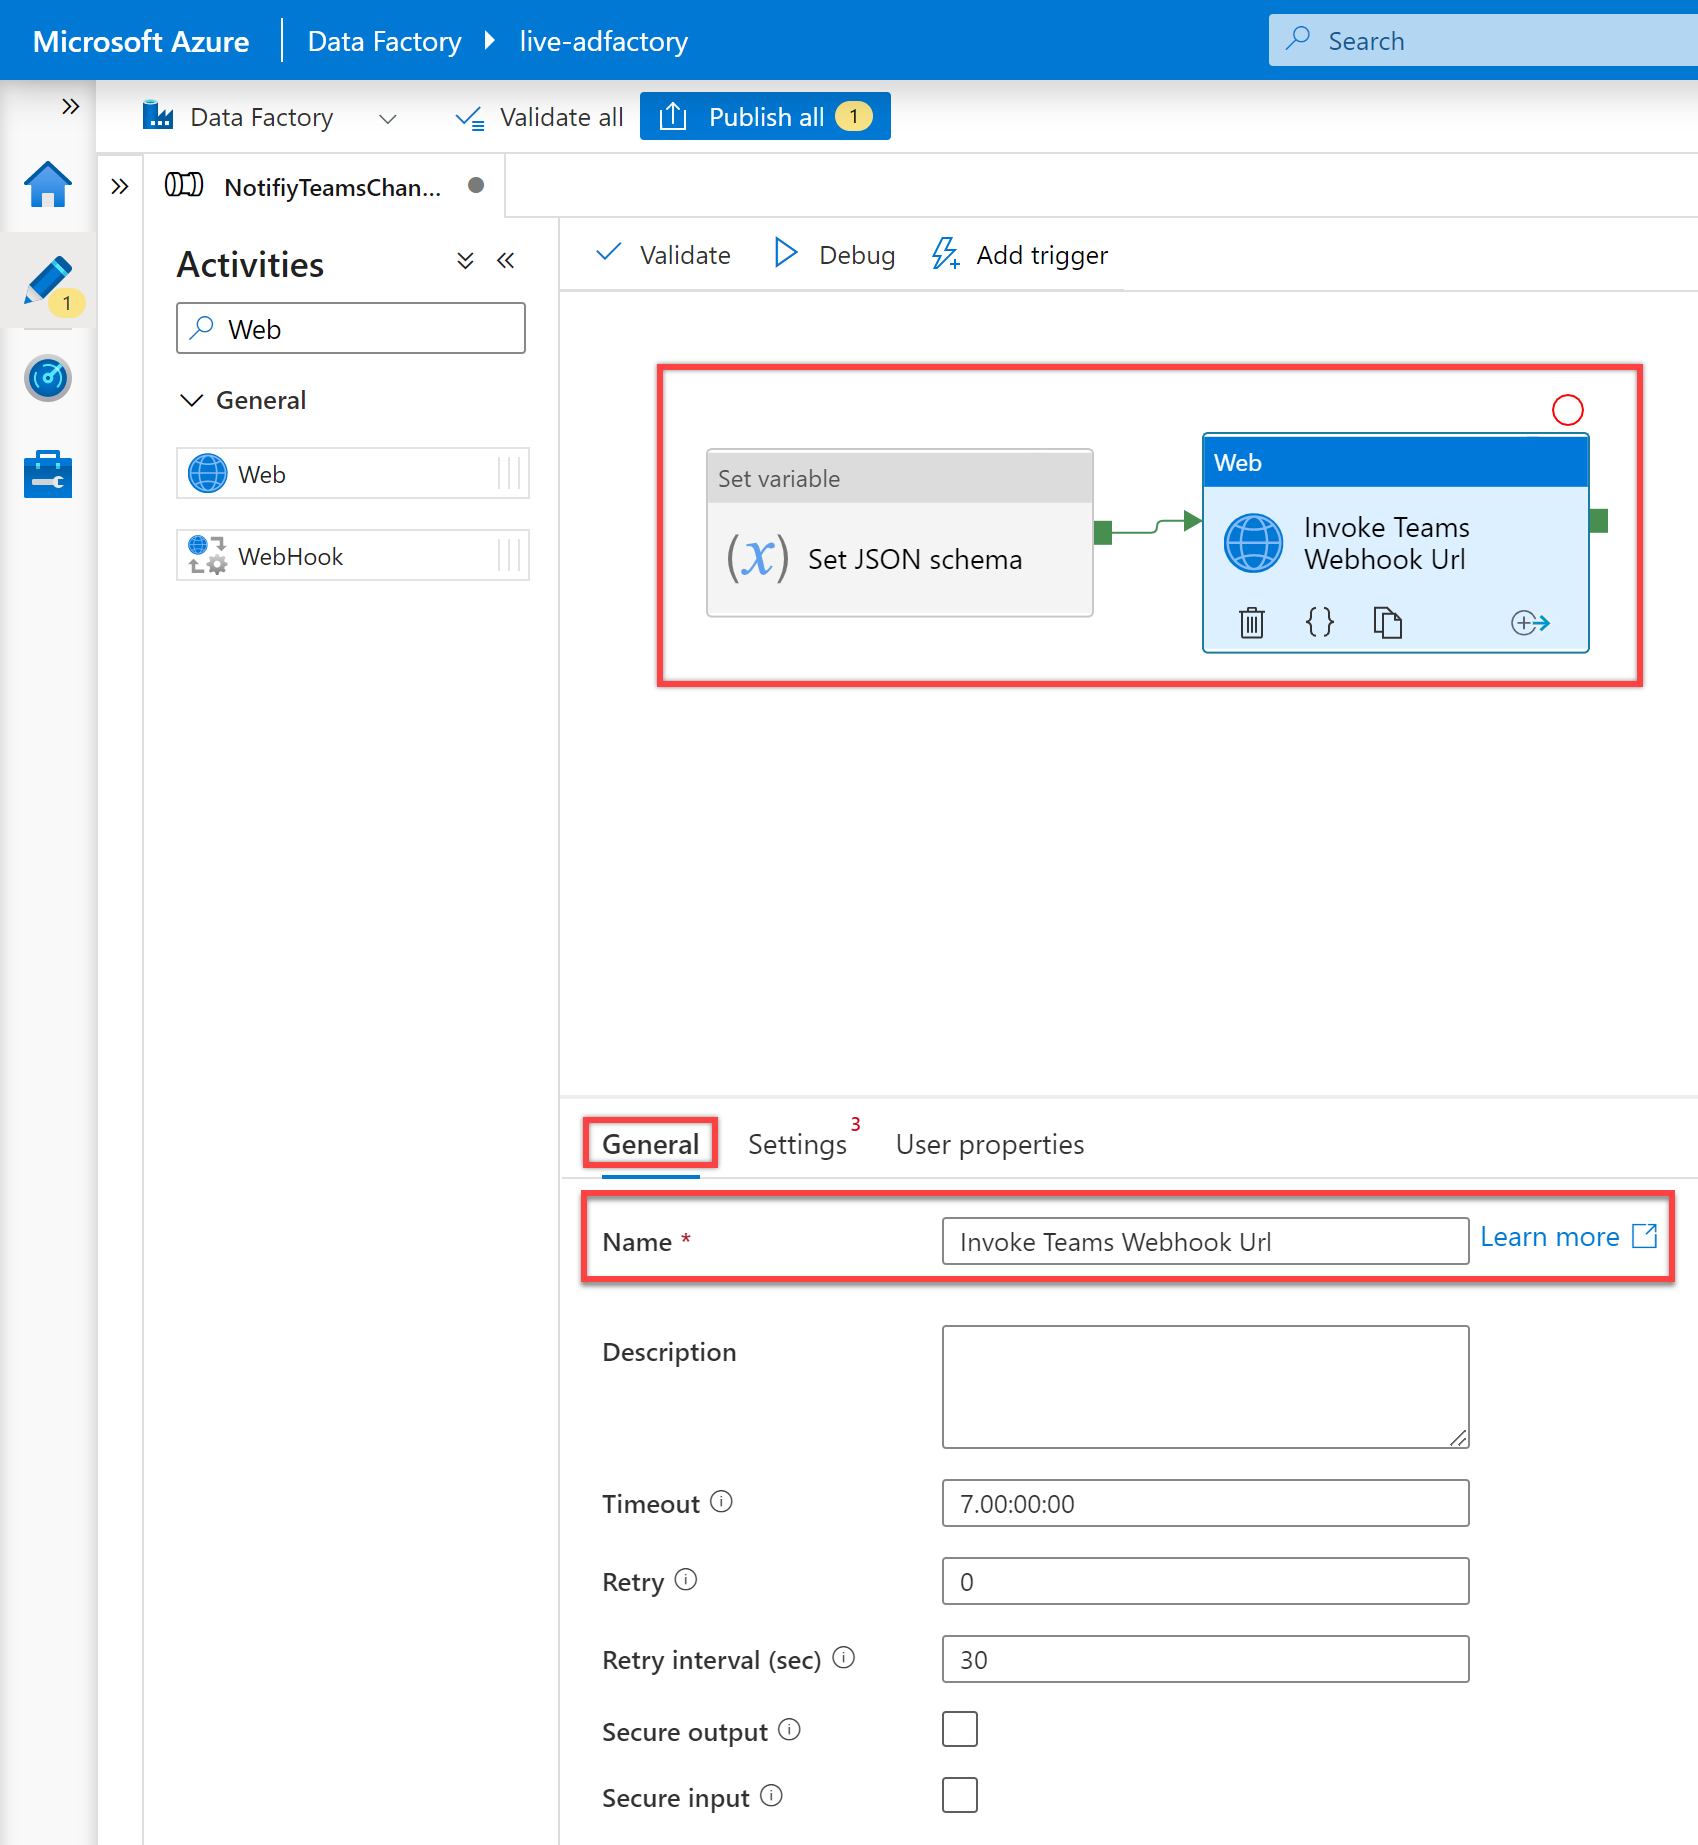The width and height of the screenshot is (1698, 1845).
Task: Open the Author pencil icon
Action: click(x=48, y=280)
